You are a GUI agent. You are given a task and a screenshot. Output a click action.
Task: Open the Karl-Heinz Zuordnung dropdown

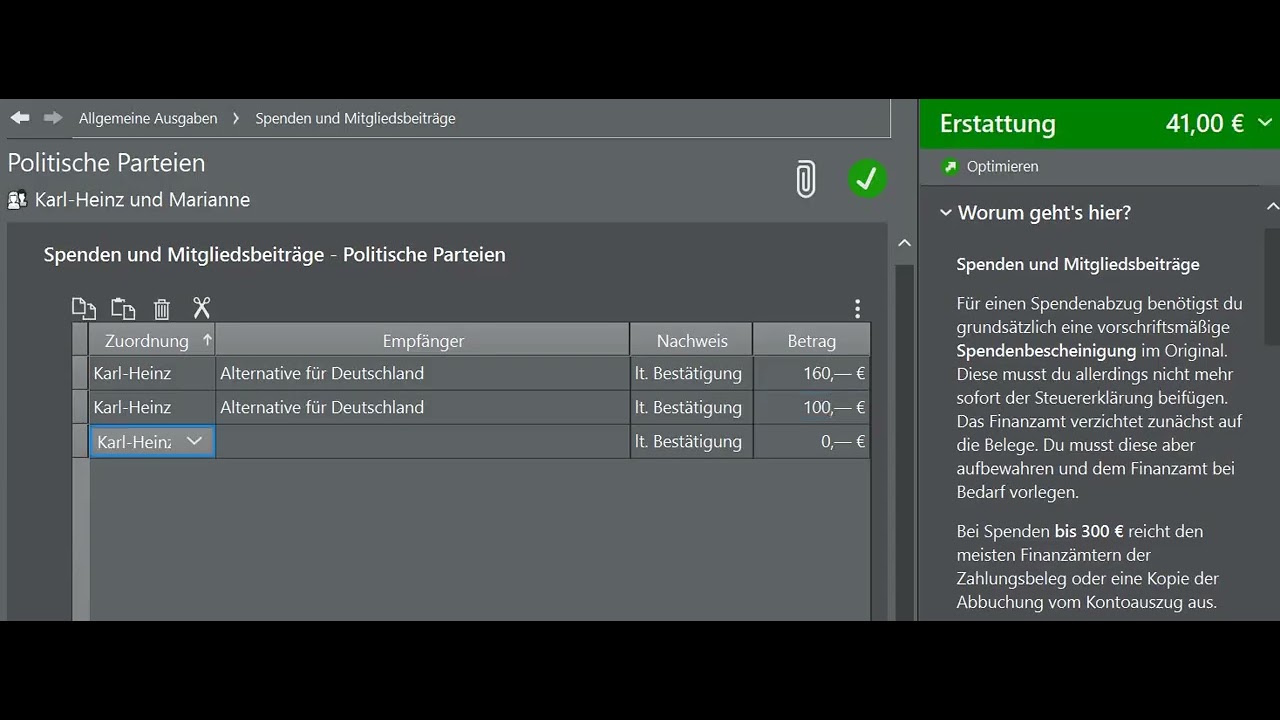195,441
